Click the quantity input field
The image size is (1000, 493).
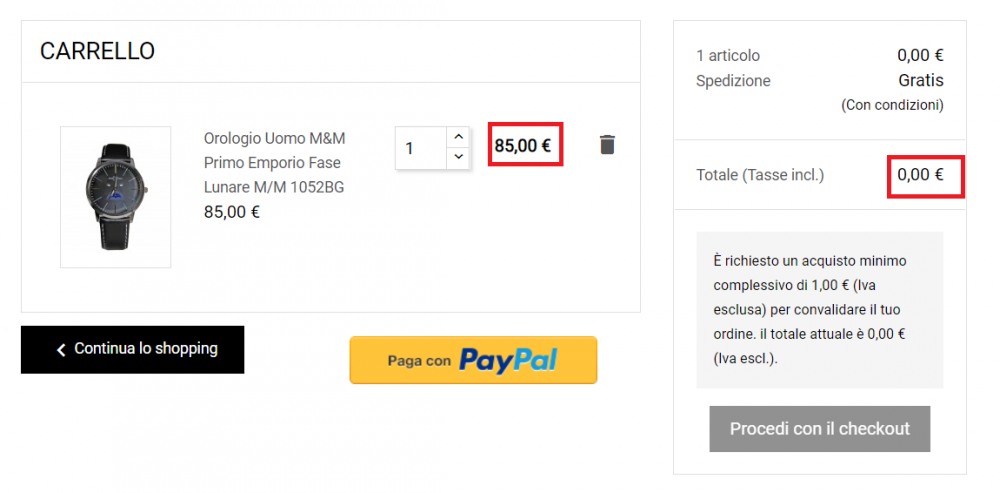pos(420,148)
